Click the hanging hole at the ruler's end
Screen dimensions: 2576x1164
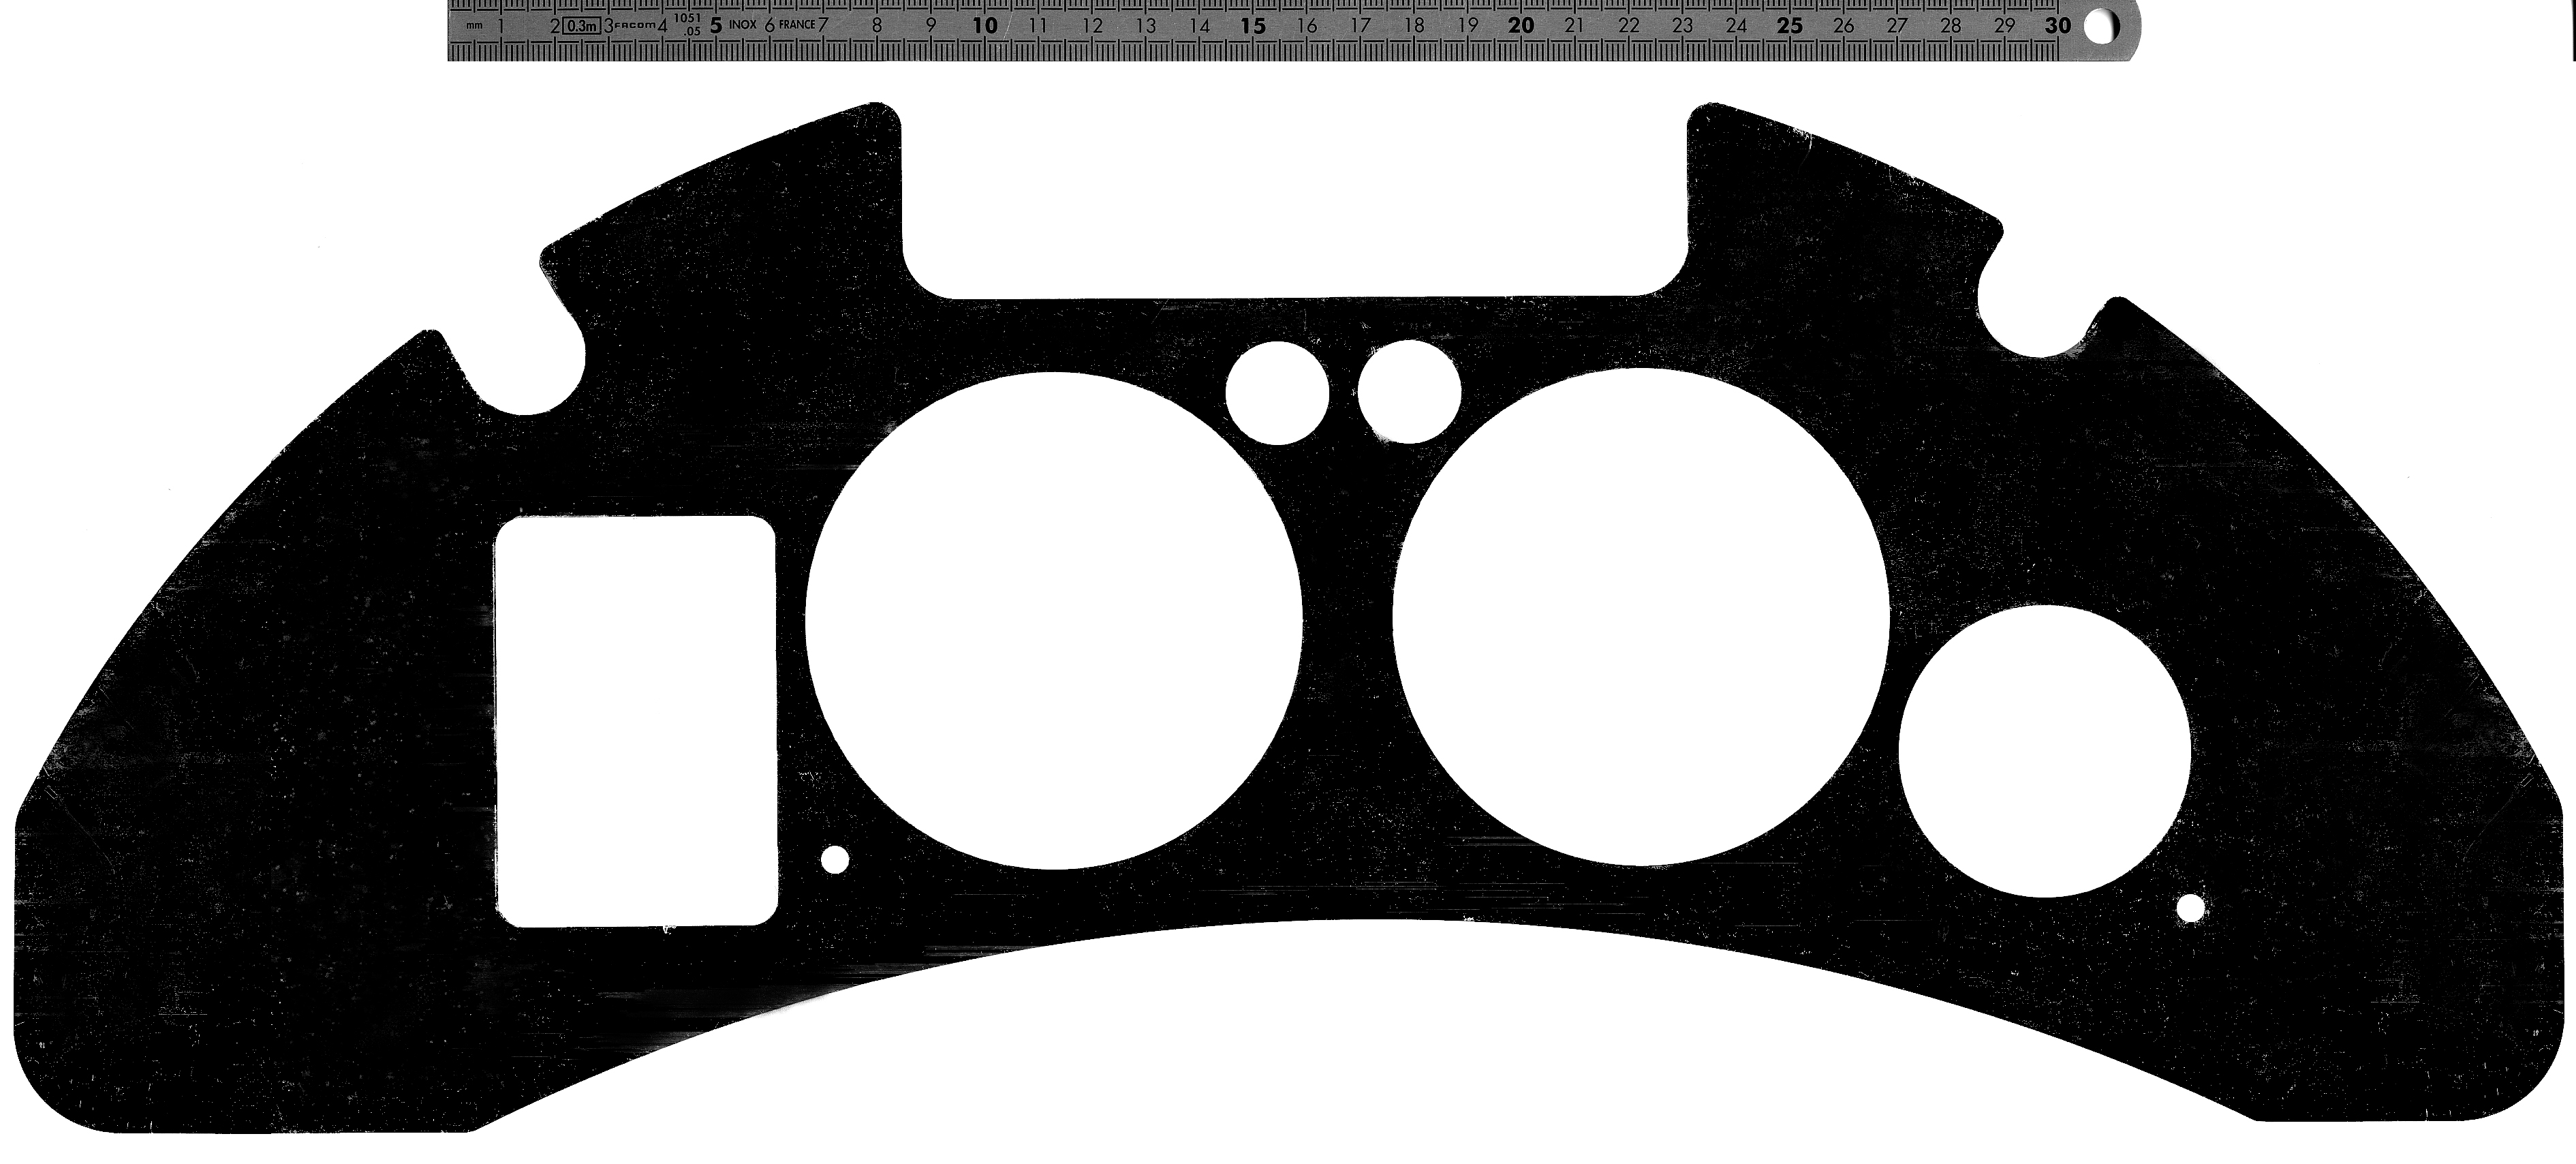tap(2103, 27)
